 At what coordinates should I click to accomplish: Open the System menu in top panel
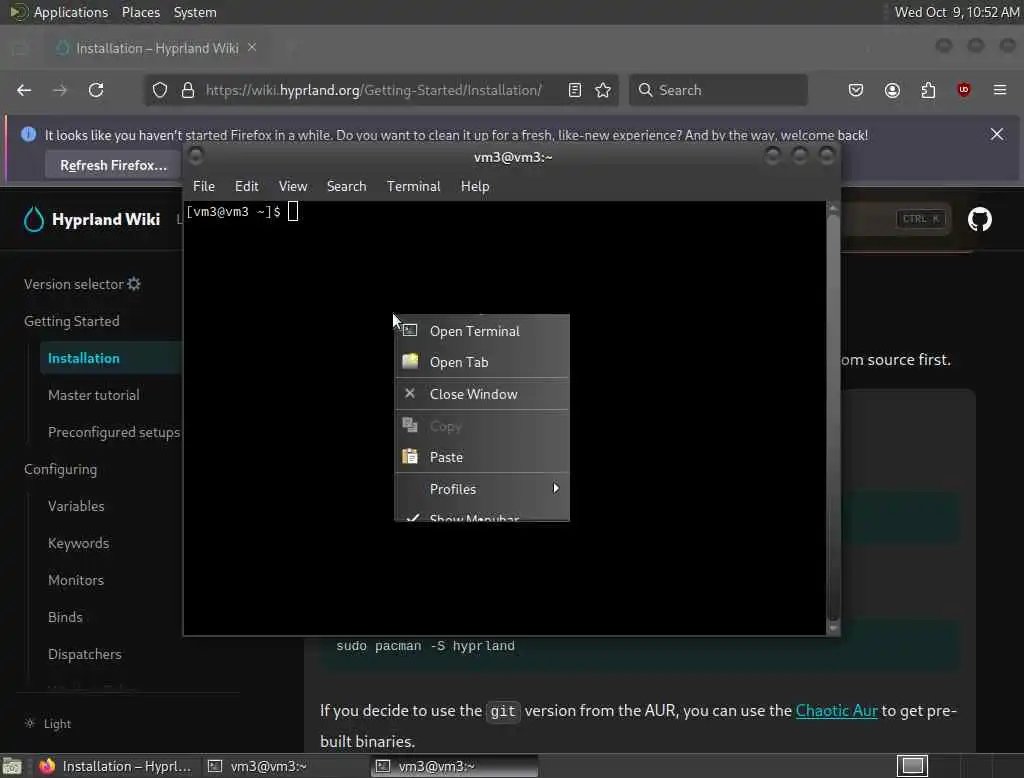coord(195,12)
